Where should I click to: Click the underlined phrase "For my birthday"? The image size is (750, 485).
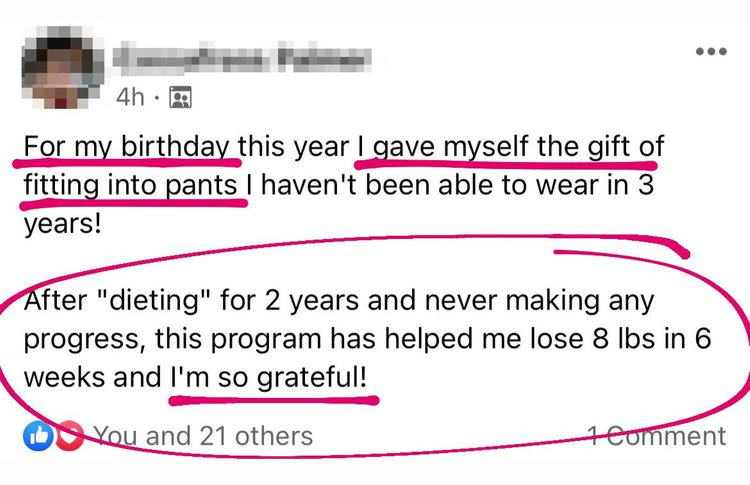(x=127, y=146)
